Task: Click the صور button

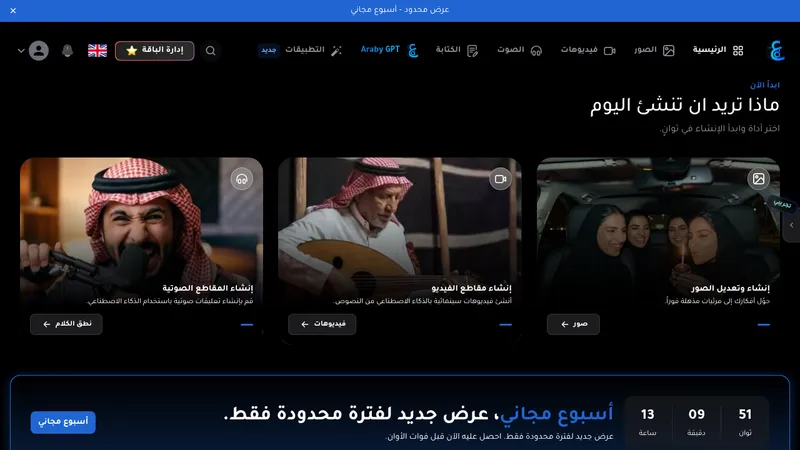Action: coord(573,324)
